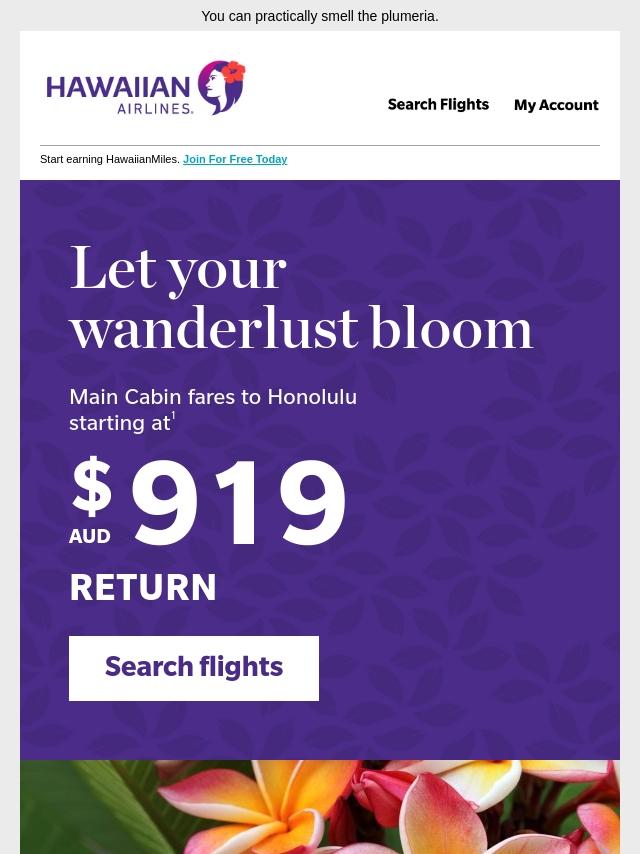Follow the Join For Free Today link

point(235,159)
